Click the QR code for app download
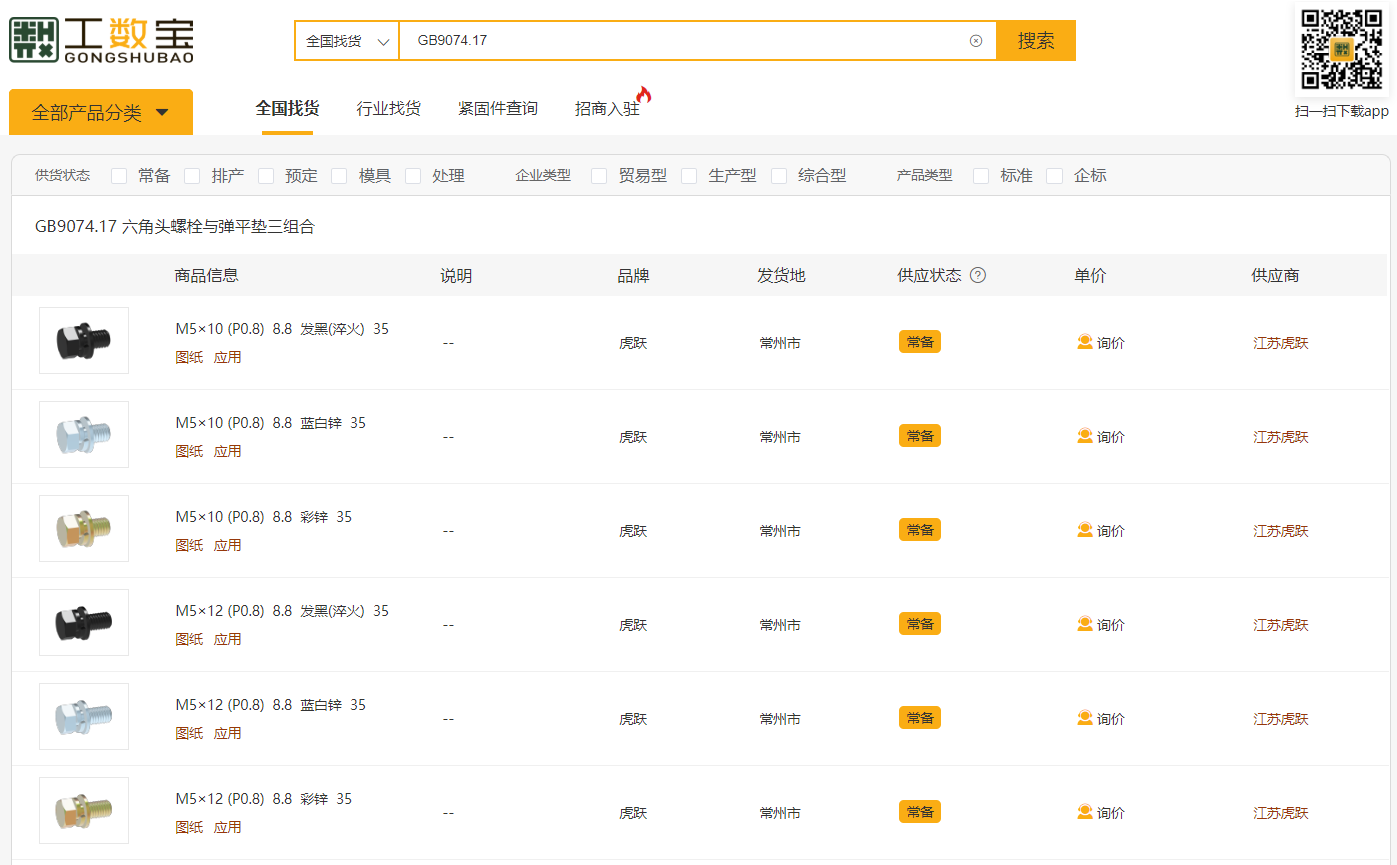This screenshot has width=1397, height=865. point(1341,50)
